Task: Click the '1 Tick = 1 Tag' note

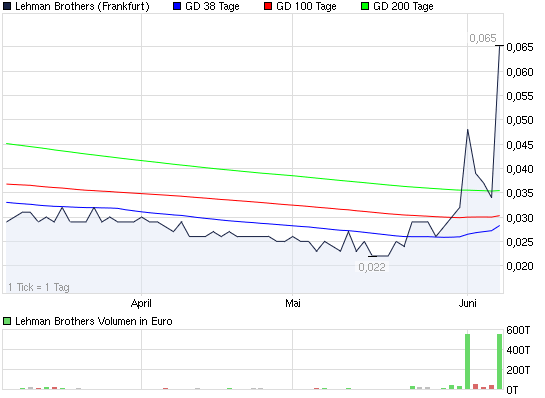Action: (x=39, y=287)
